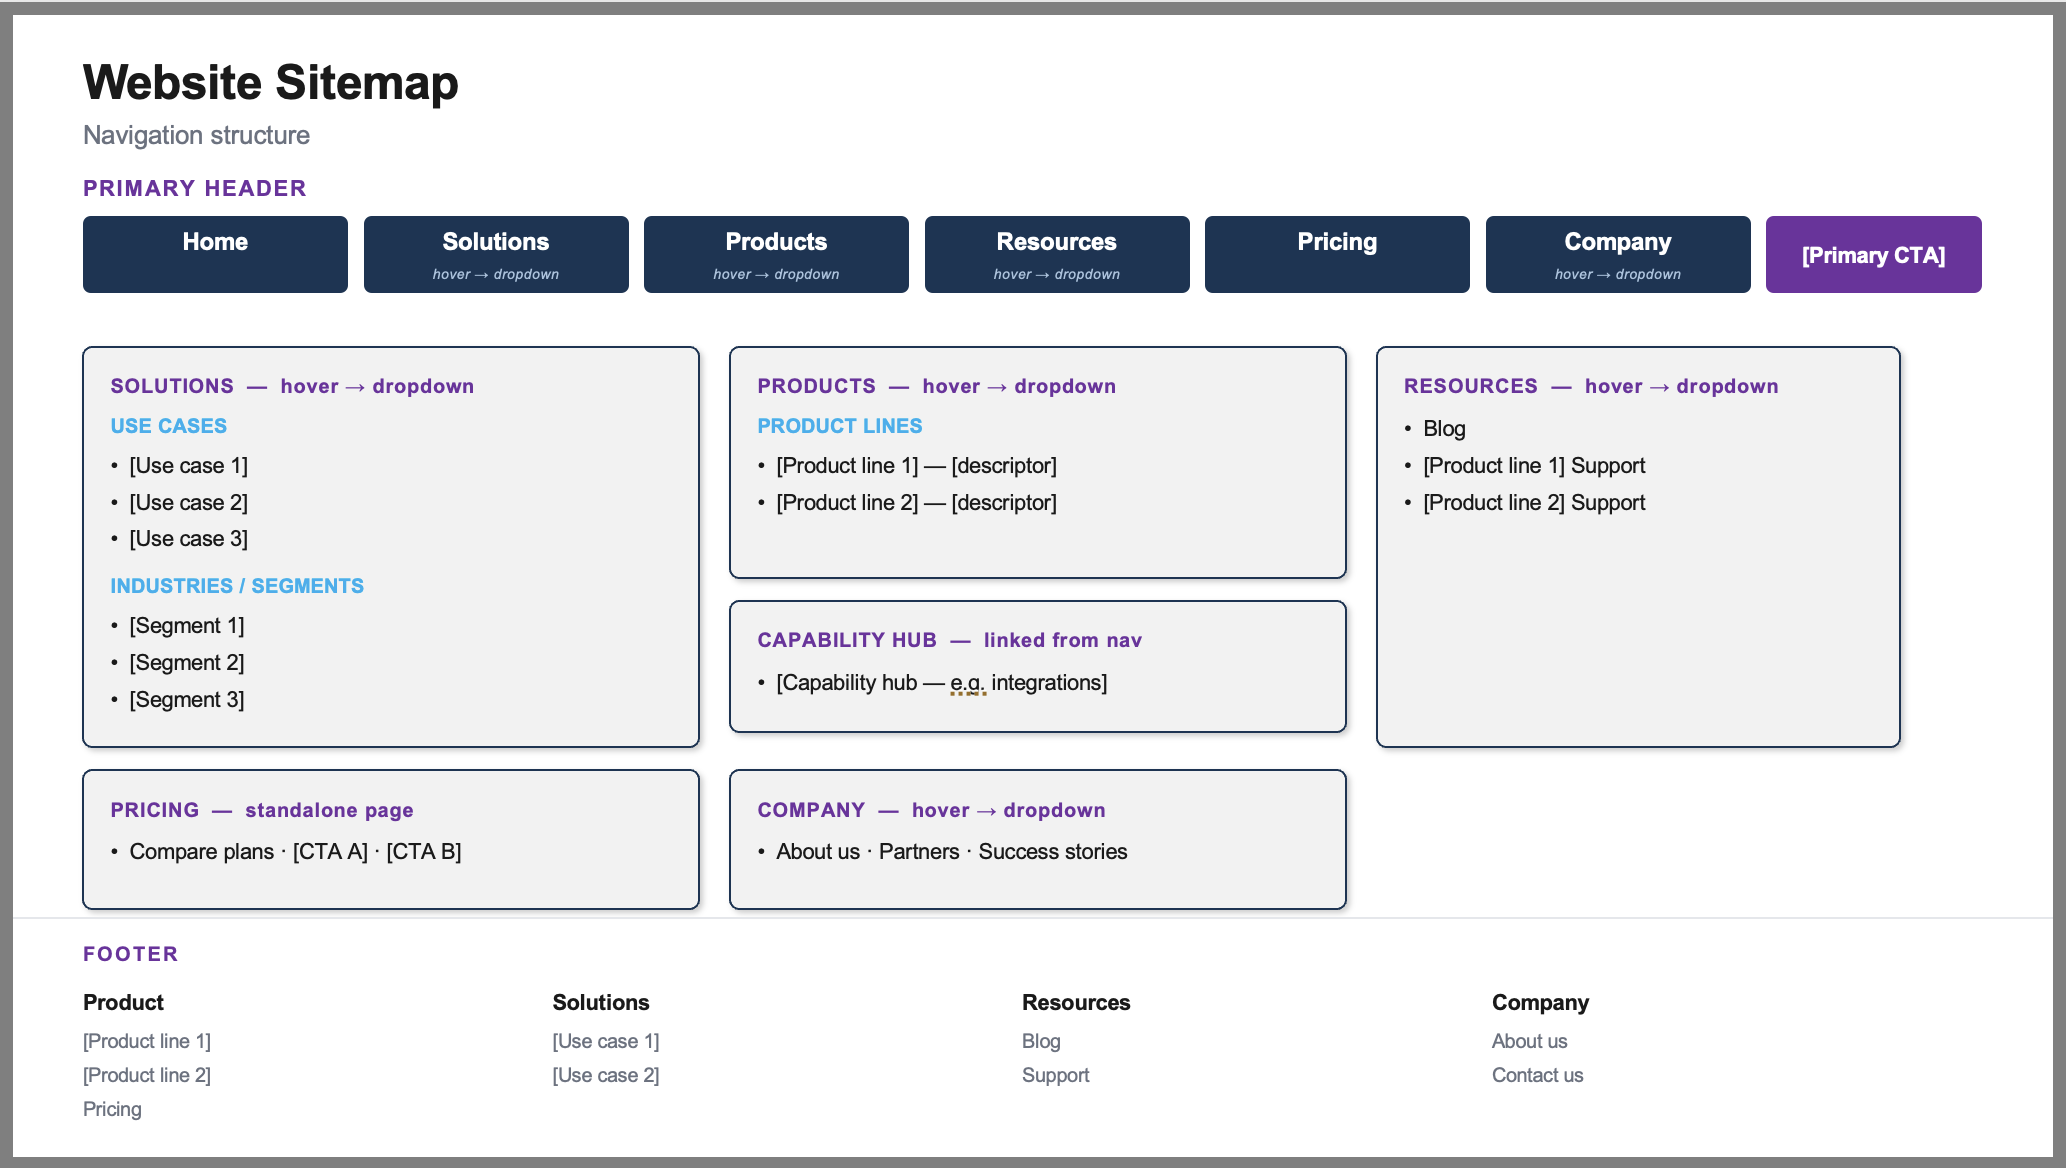The image size is (2066, 1168).
Task: Click the COMPANY panel heading
Action: tap(931, 810)
